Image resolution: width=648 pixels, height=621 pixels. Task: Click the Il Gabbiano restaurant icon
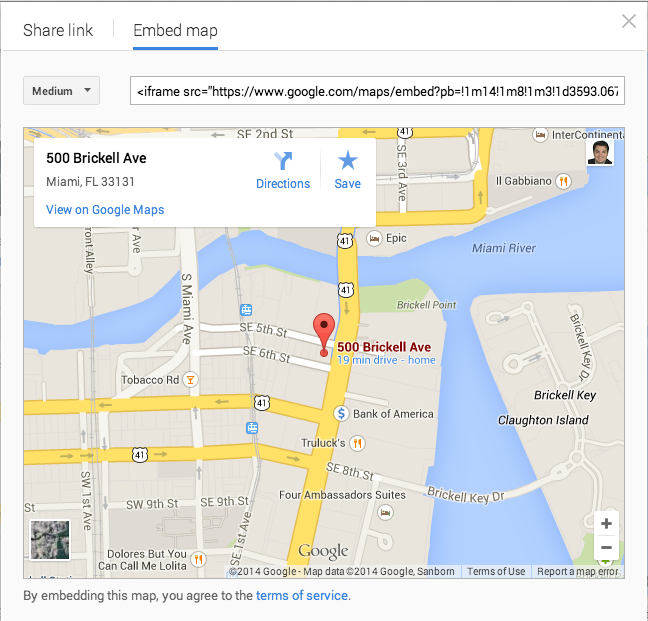pyautogui.click(x=563, y=181)
